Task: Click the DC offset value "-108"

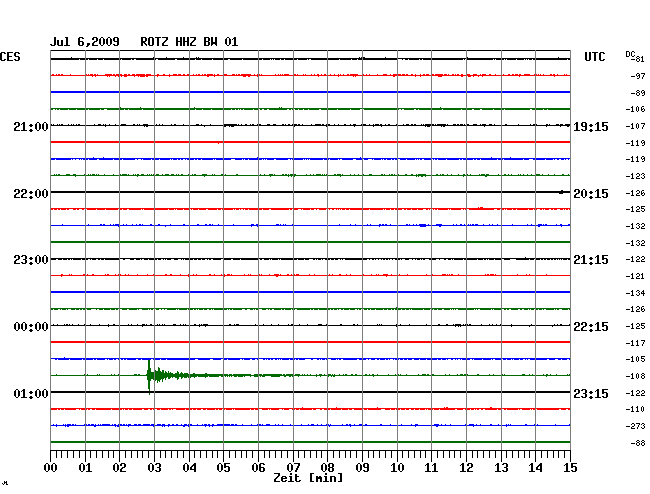Action: tap(635, 376)
